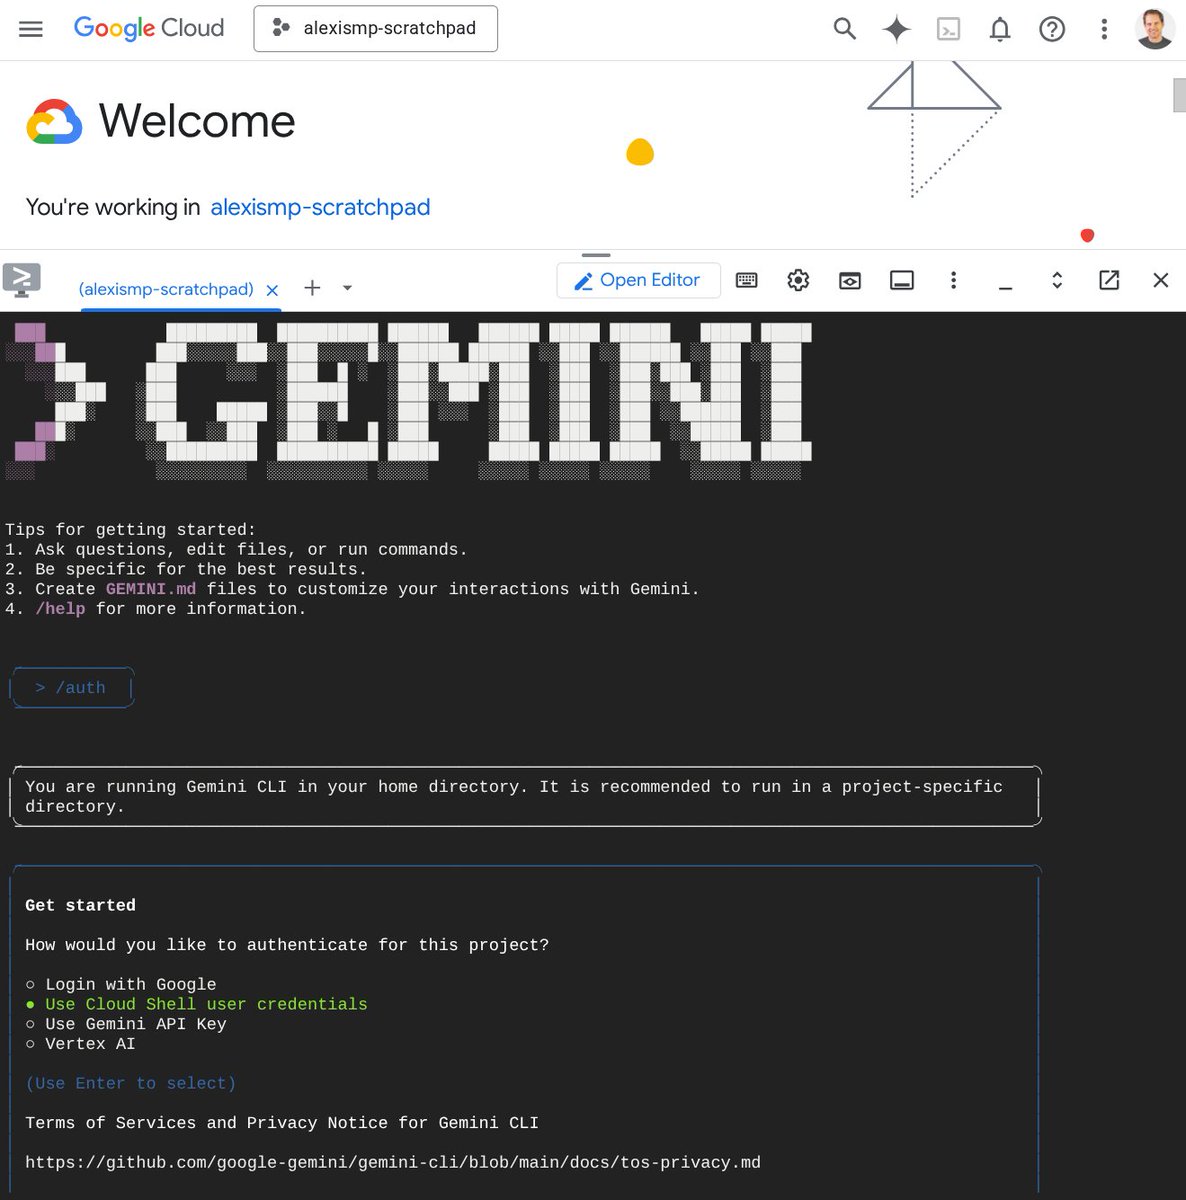Click the GEMINI.md text in tips
Screen dimensions: 1186x1200
tap(151, 589)
